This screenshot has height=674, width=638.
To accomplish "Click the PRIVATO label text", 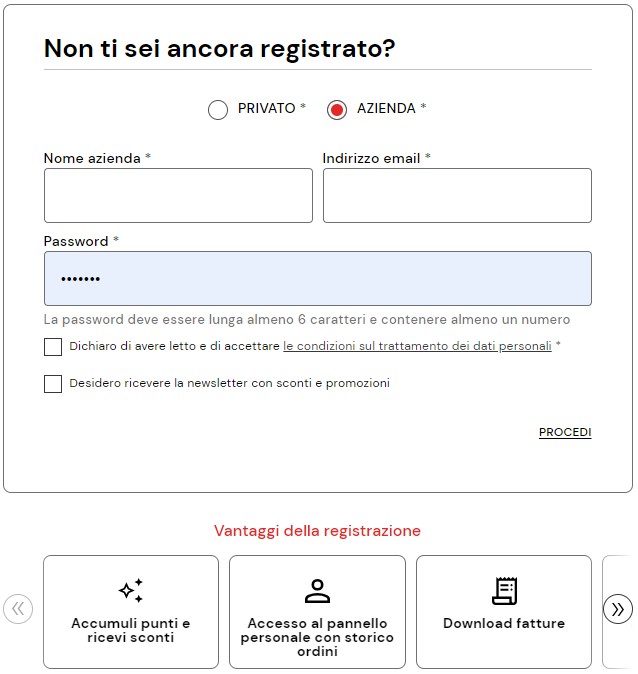I will tap(267, 108).
